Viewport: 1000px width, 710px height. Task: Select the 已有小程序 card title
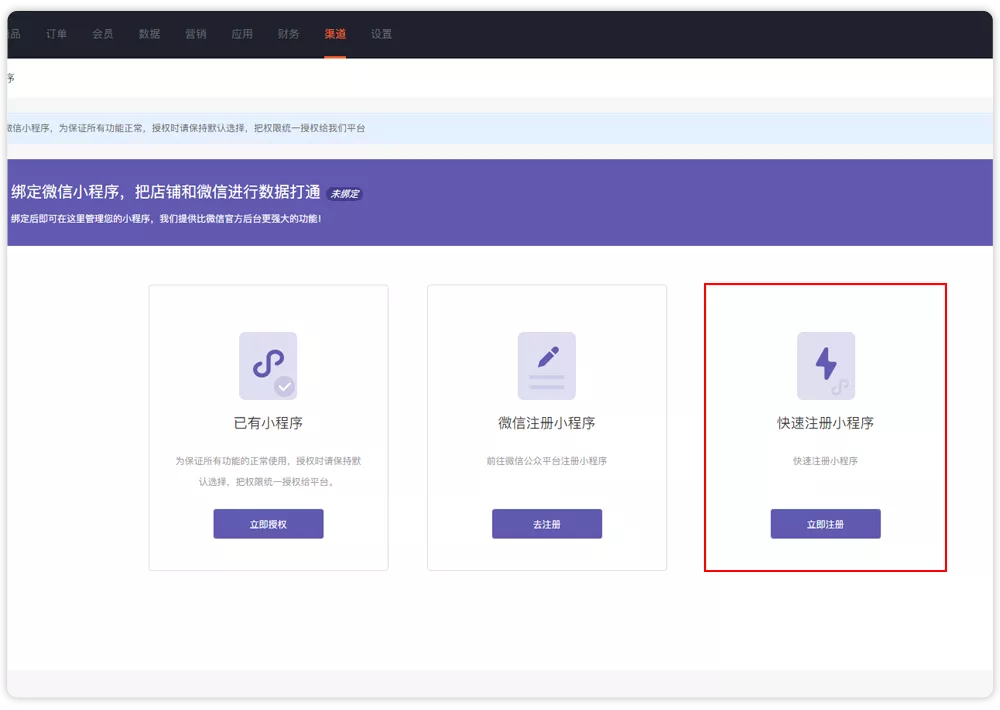(268, 423)
